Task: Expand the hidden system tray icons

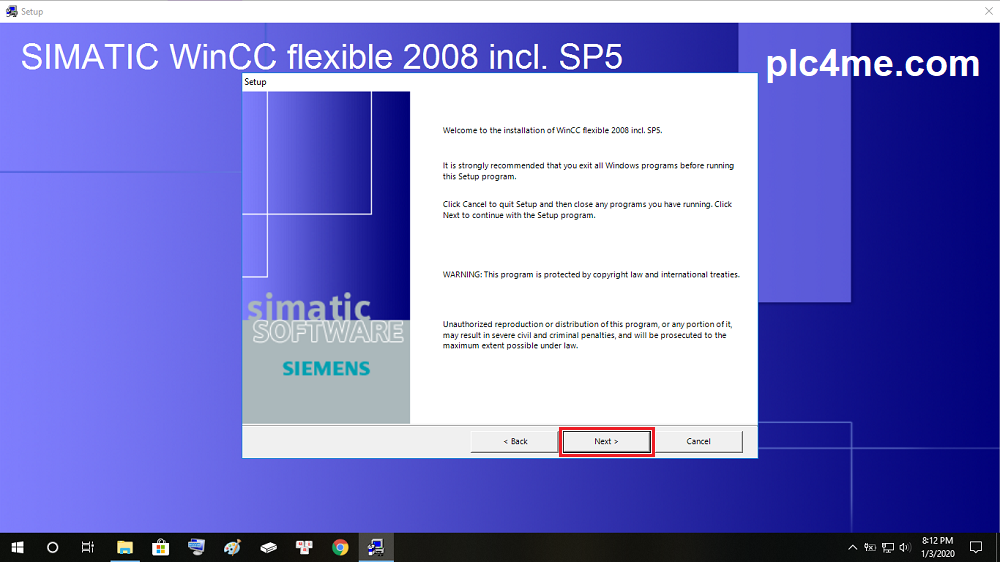Action: pyautogui.click(x=852, y=547)
